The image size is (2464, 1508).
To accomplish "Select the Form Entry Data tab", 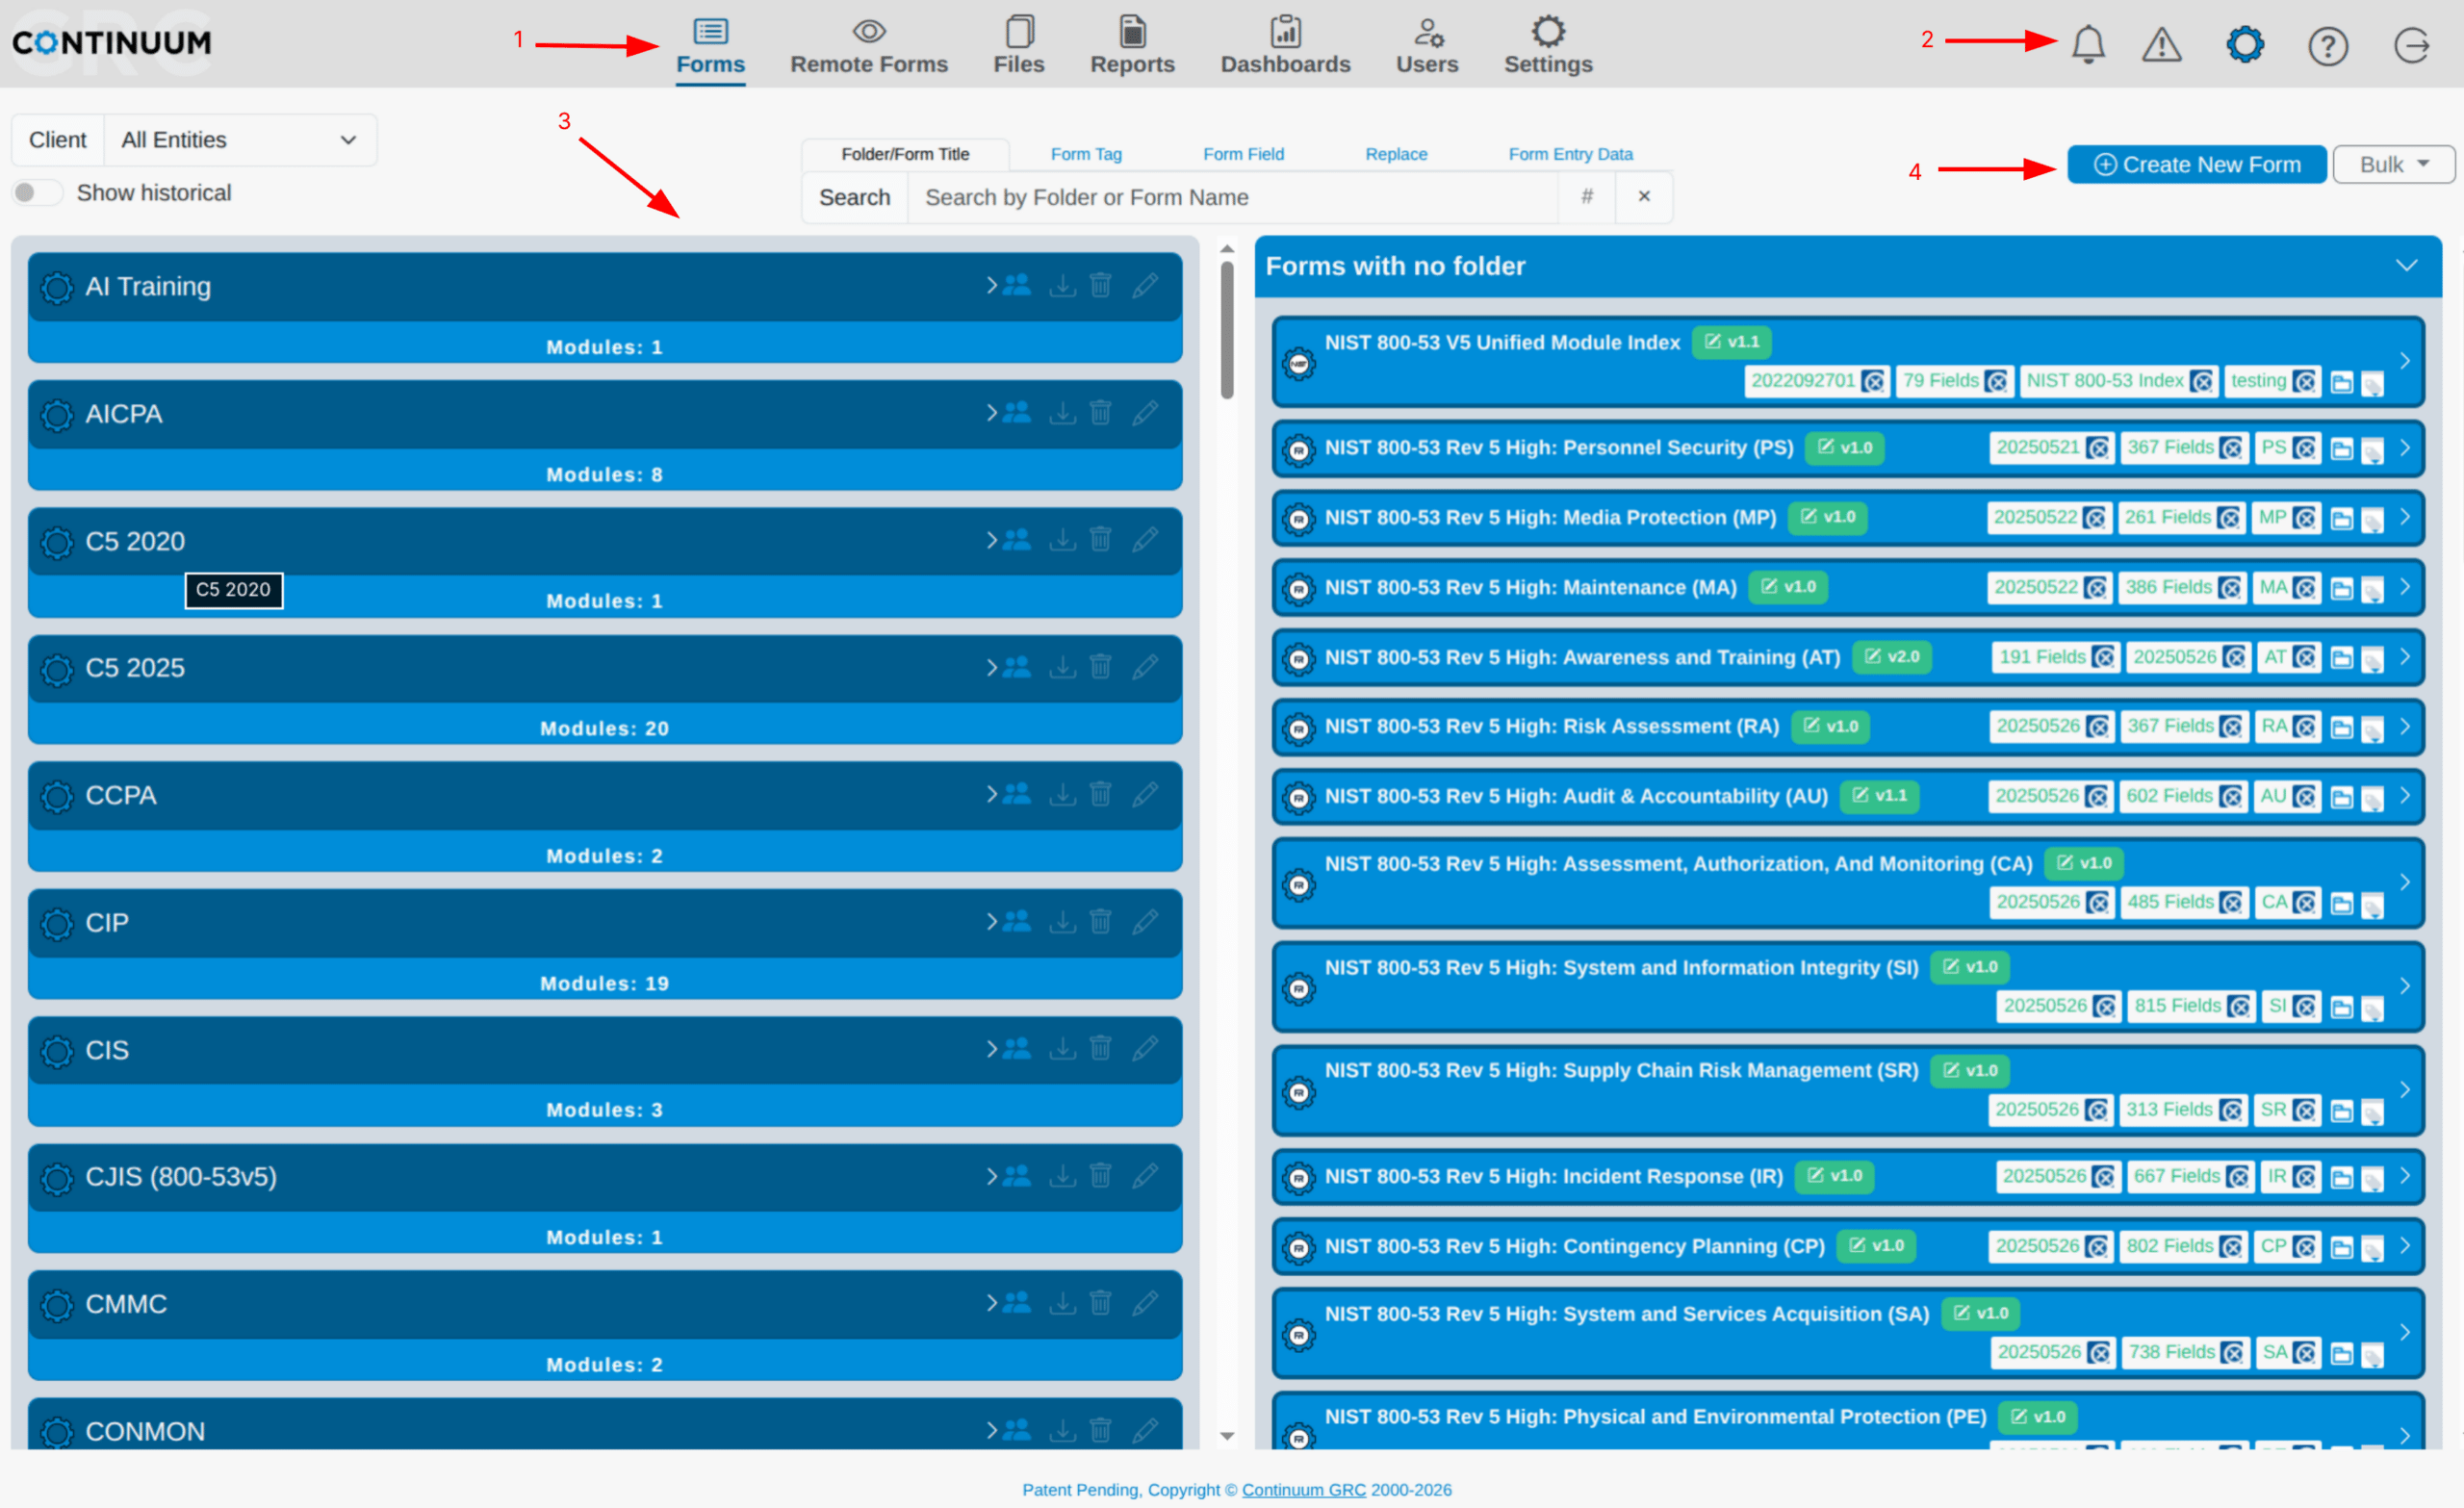I will pos(1570,154).
